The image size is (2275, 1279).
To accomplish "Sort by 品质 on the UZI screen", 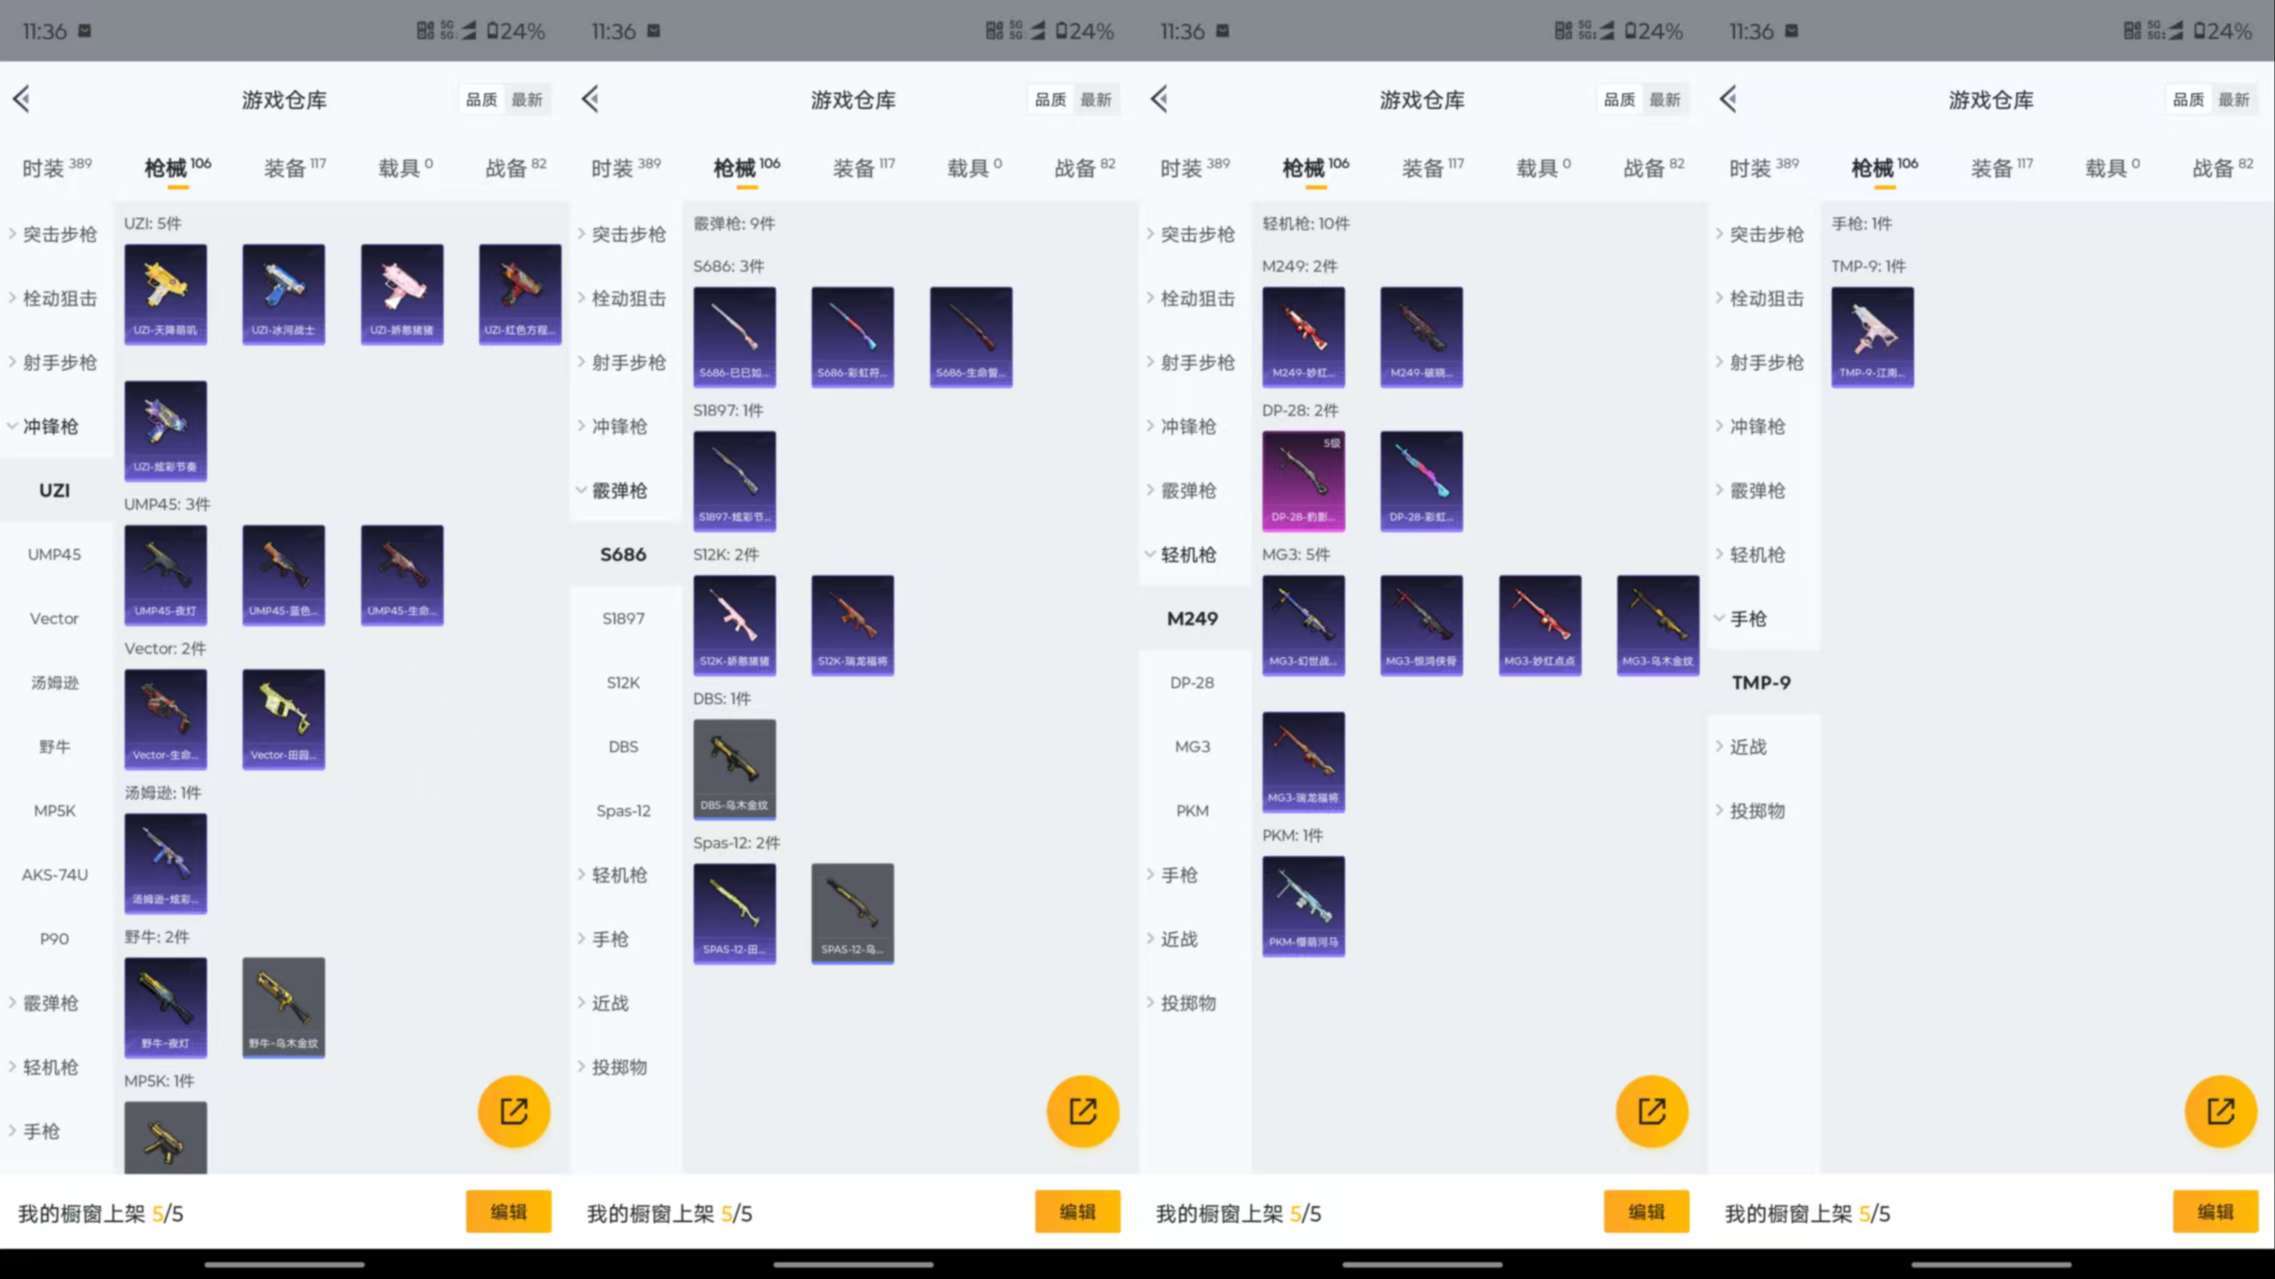I will pos(482,99).
